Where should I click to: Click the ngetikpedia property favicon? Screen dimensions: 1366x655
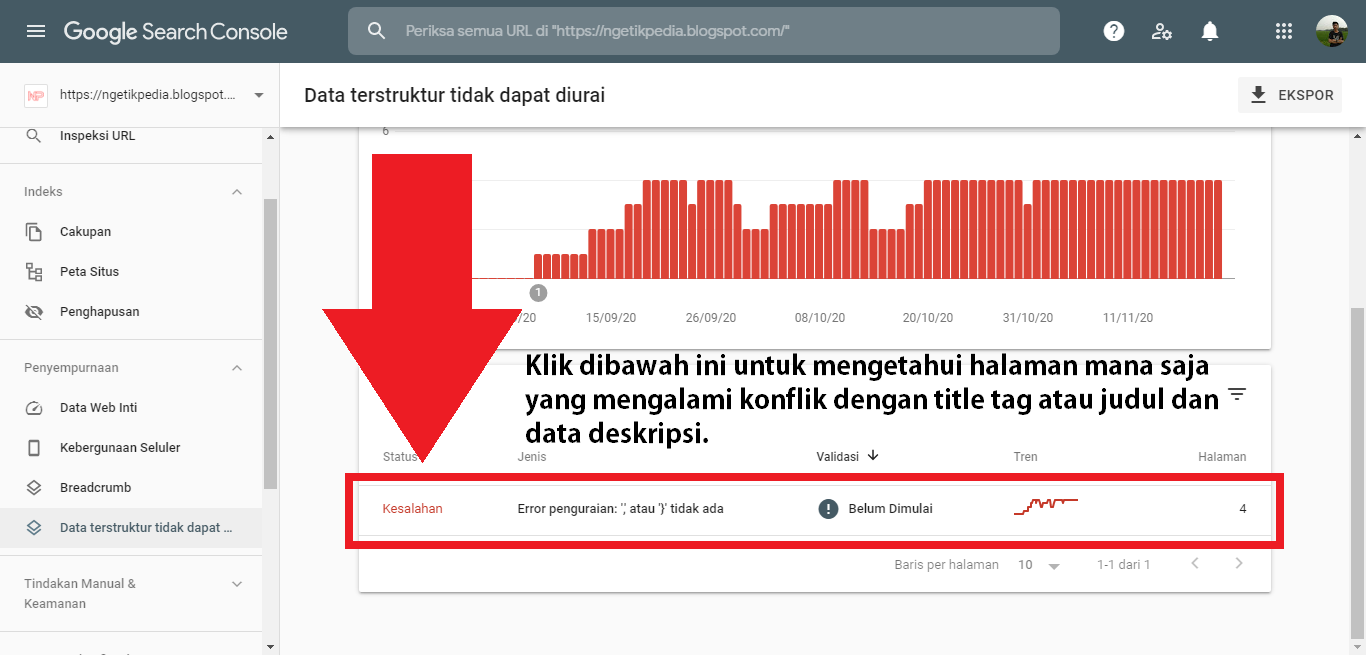36,95
